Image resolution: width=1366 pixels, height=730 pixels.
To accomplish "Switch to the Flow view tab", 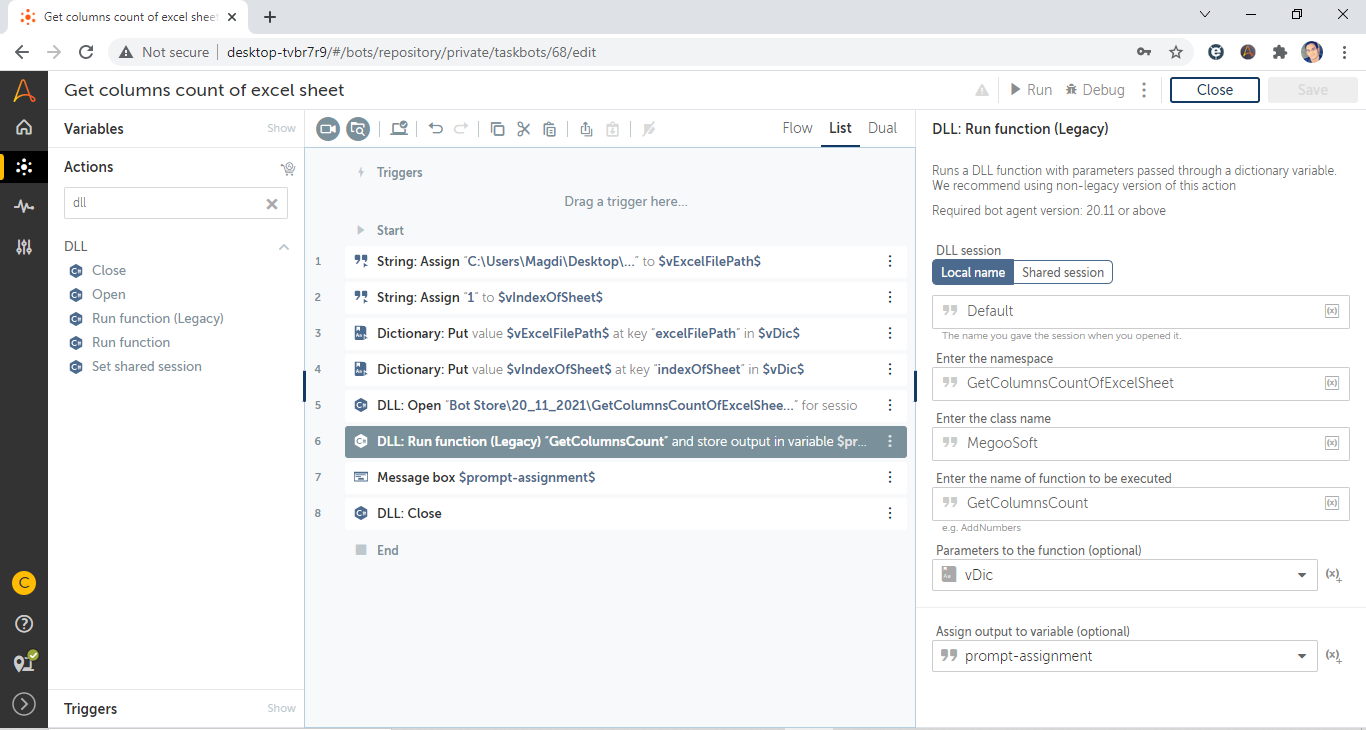I will tap(797, 128).
